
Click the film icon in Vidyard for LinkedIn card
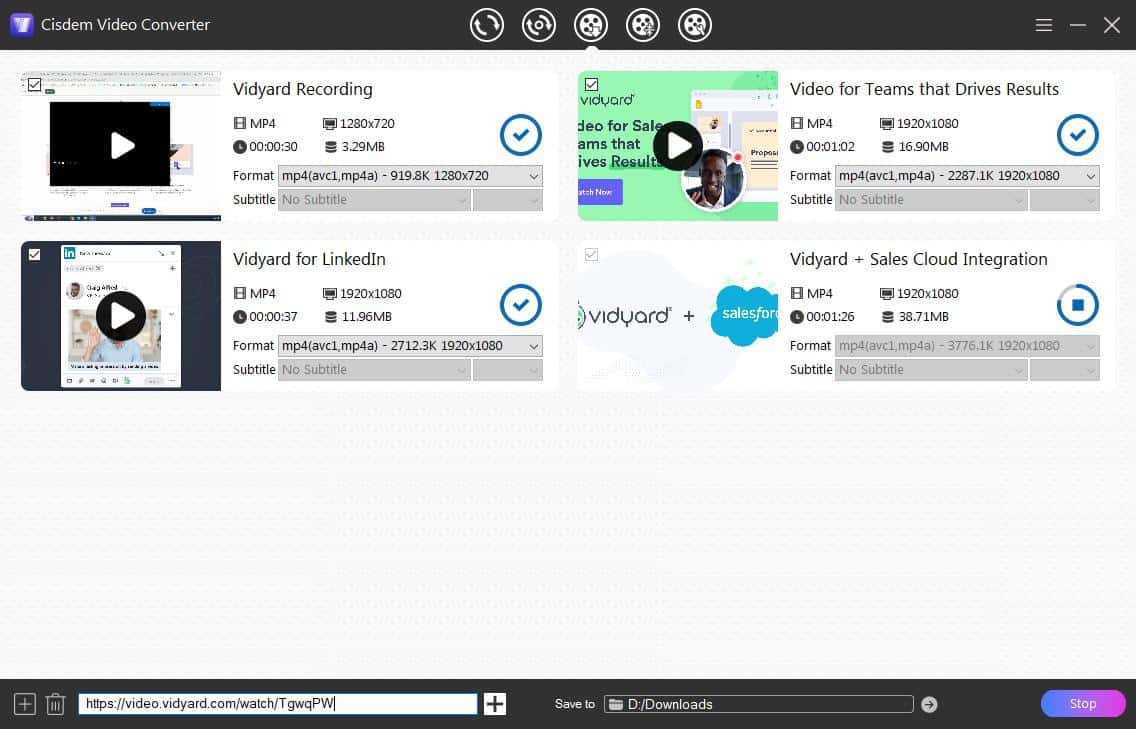click(x=240, y=293)
